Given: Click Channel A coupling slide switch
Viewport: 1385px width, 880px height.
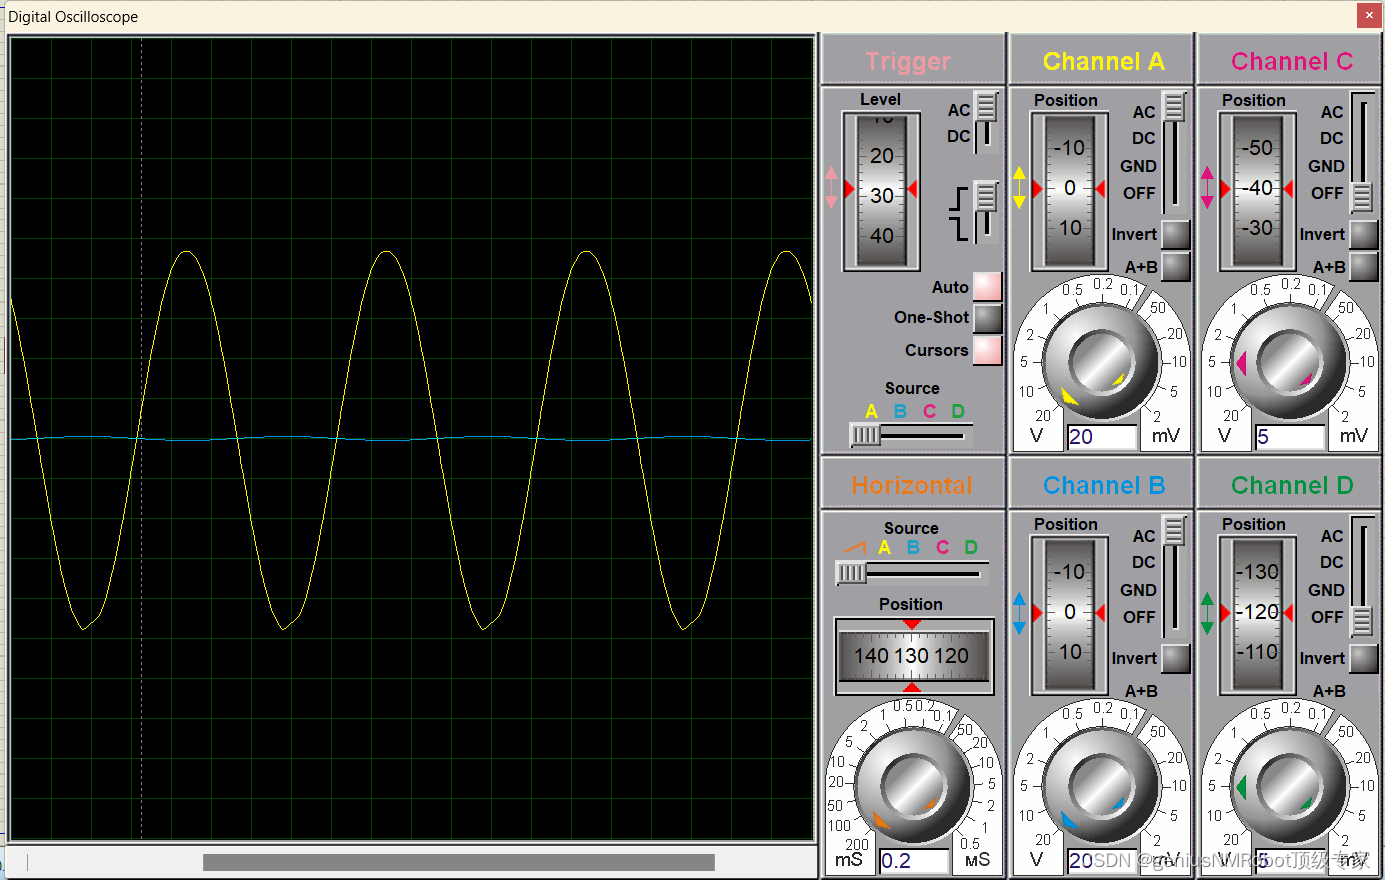Looking at the screenshot, I should (x=1174, y=152).
